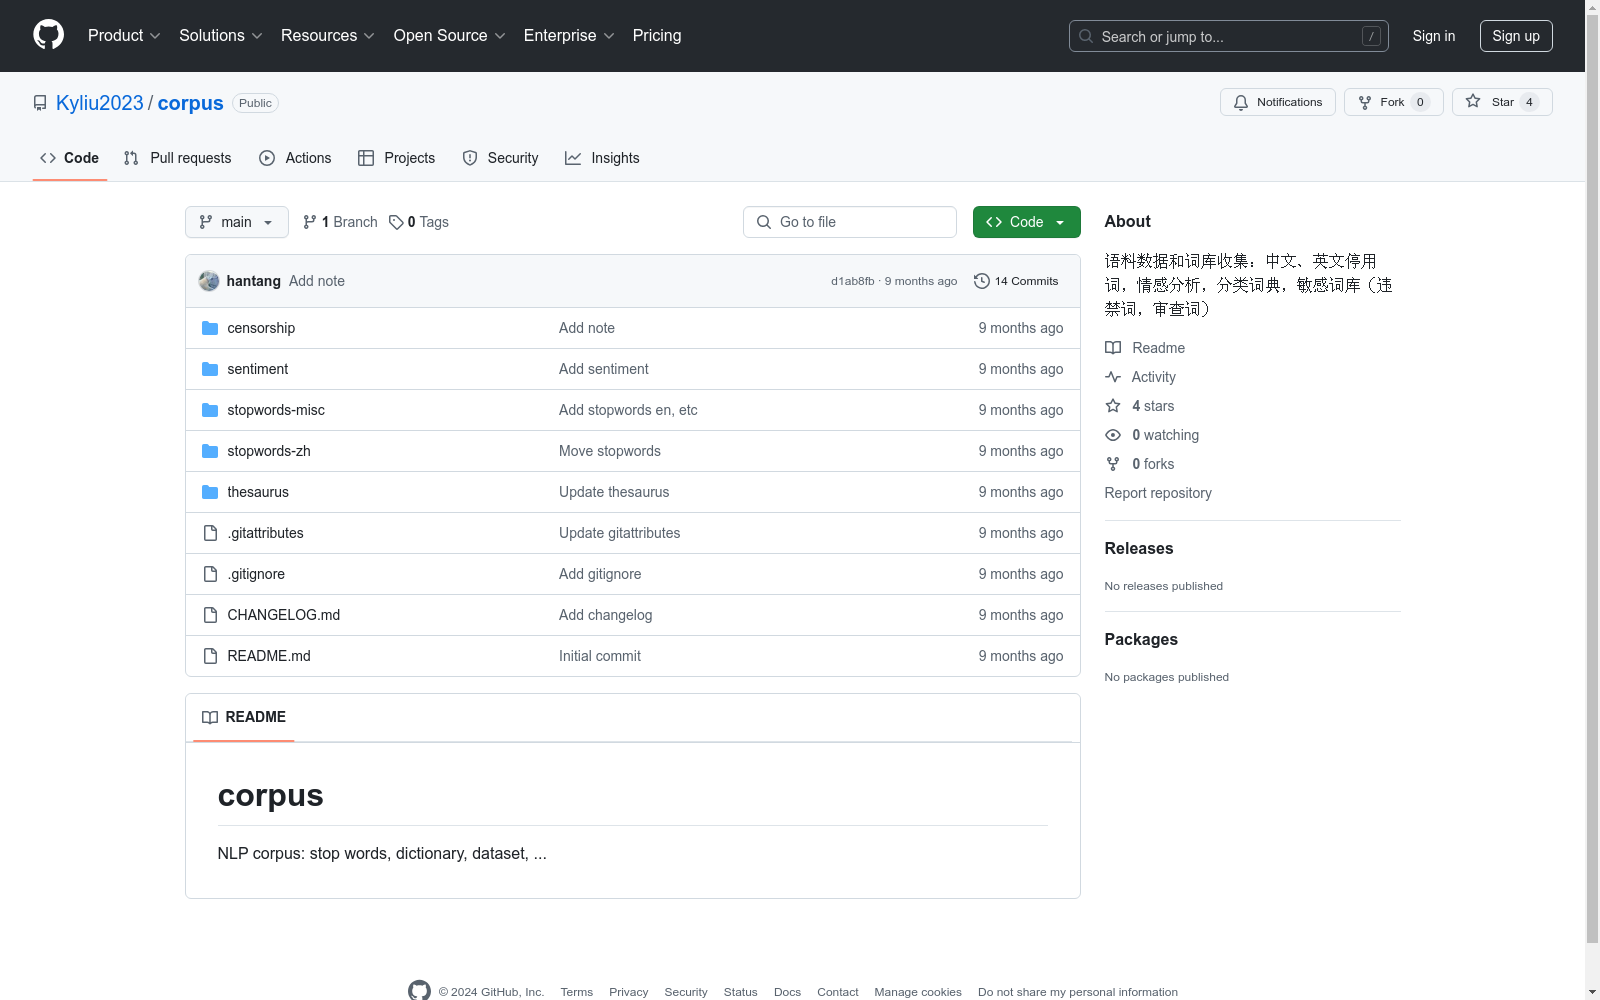Expand the Solutions menu
This screenshot has height=1000, width=1600.
(221, 35)
